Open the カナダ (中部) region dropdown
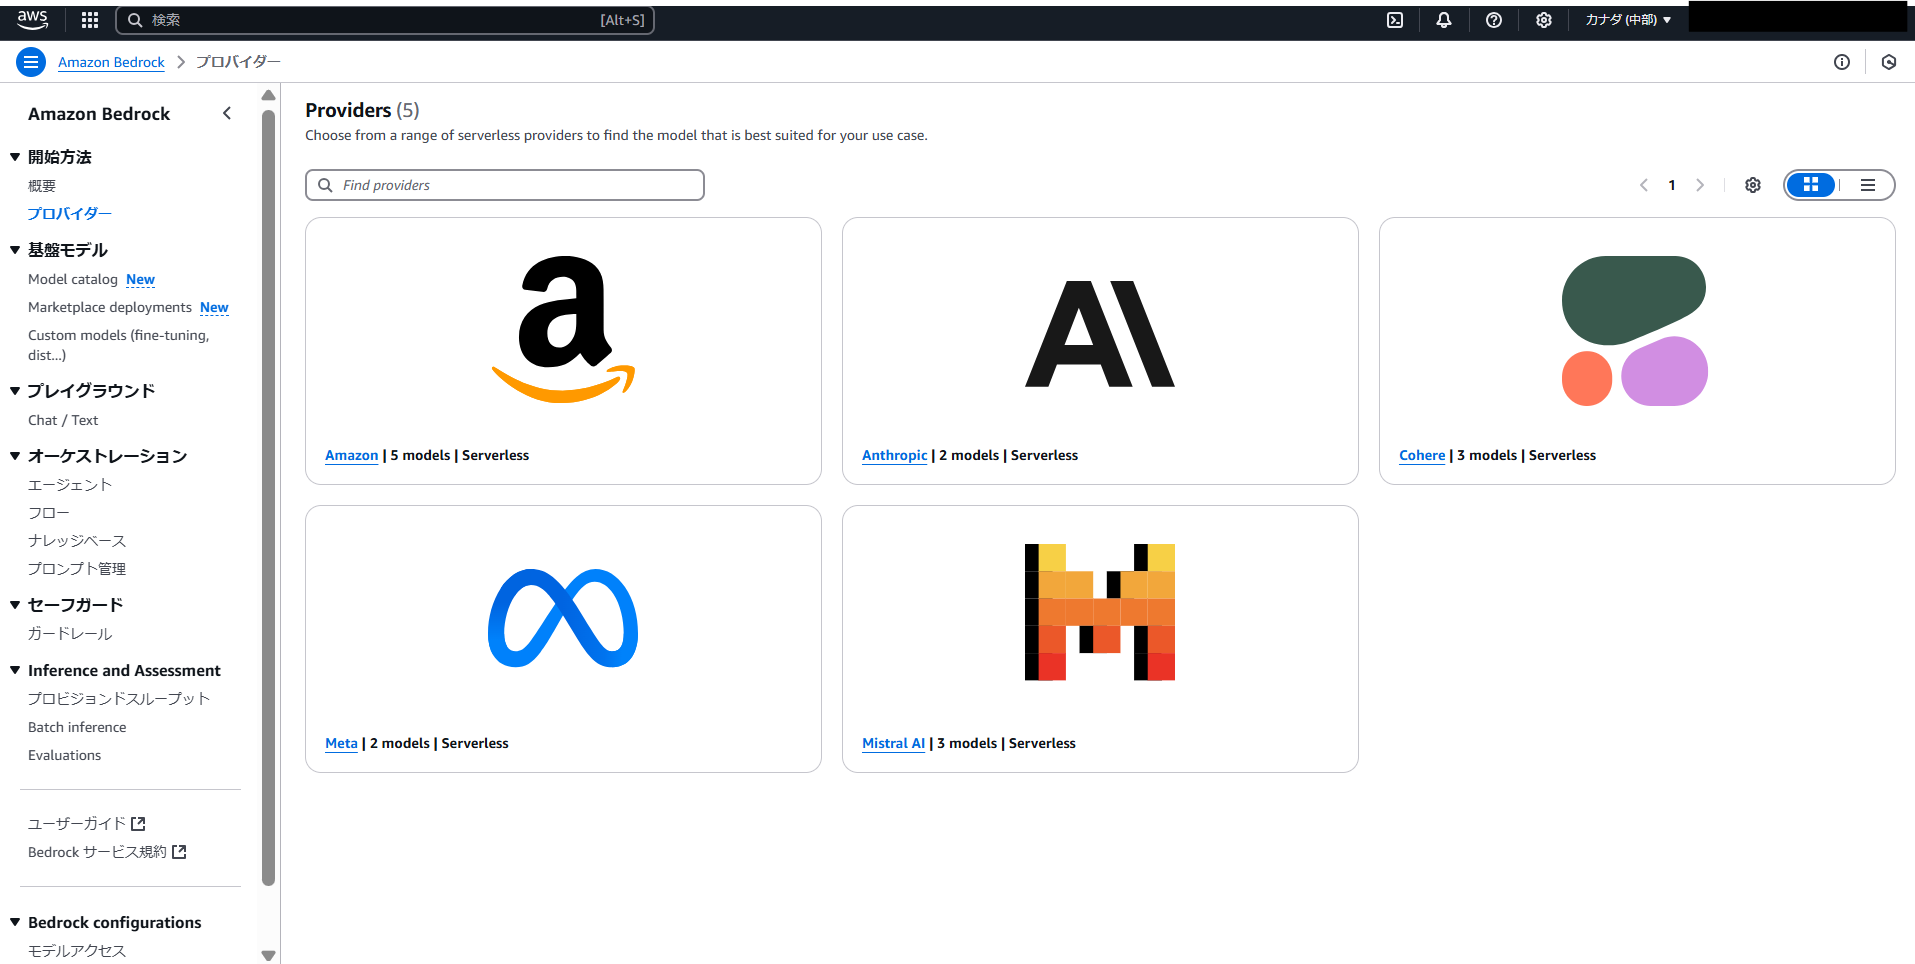The height and width of the screenshot is (964, 1915). (1628, 20)
